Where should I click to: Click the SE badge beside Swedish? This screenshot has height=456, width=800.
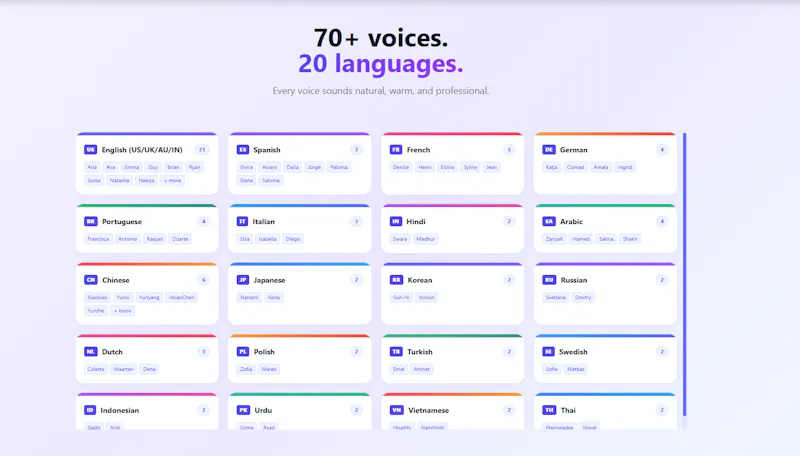coord(548,351)
